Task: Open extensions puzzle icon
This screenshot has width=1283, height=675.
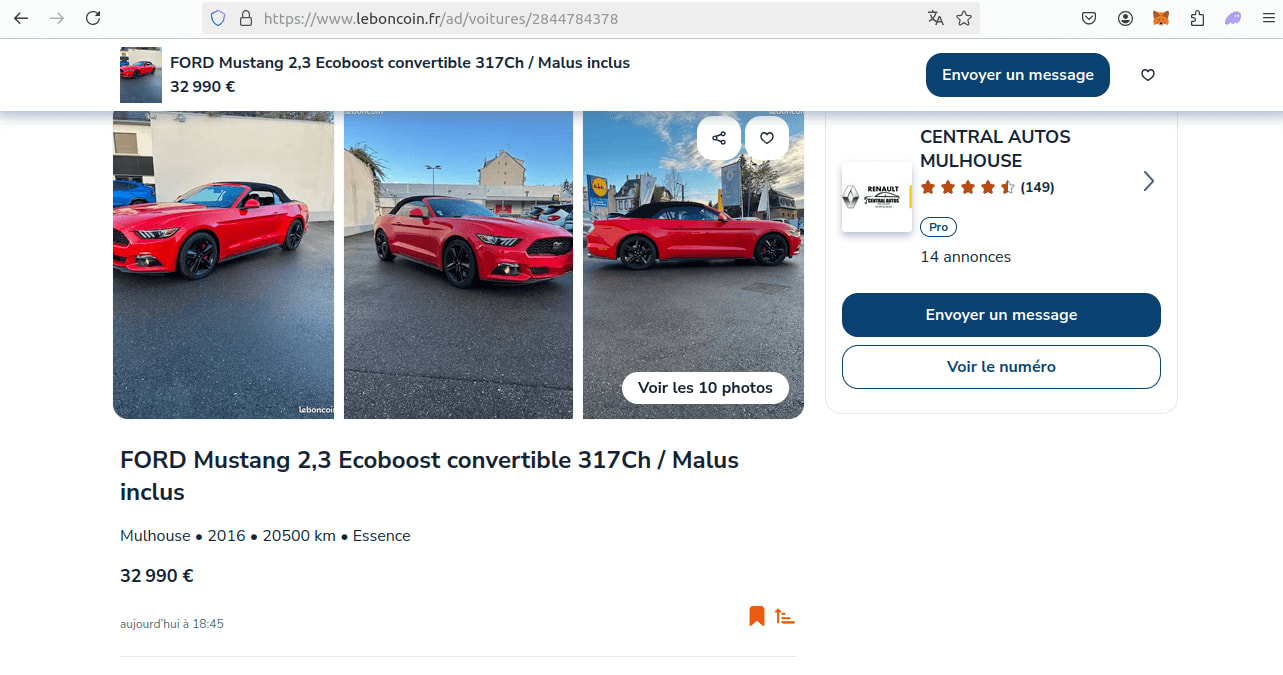Action: point(1197,18)
